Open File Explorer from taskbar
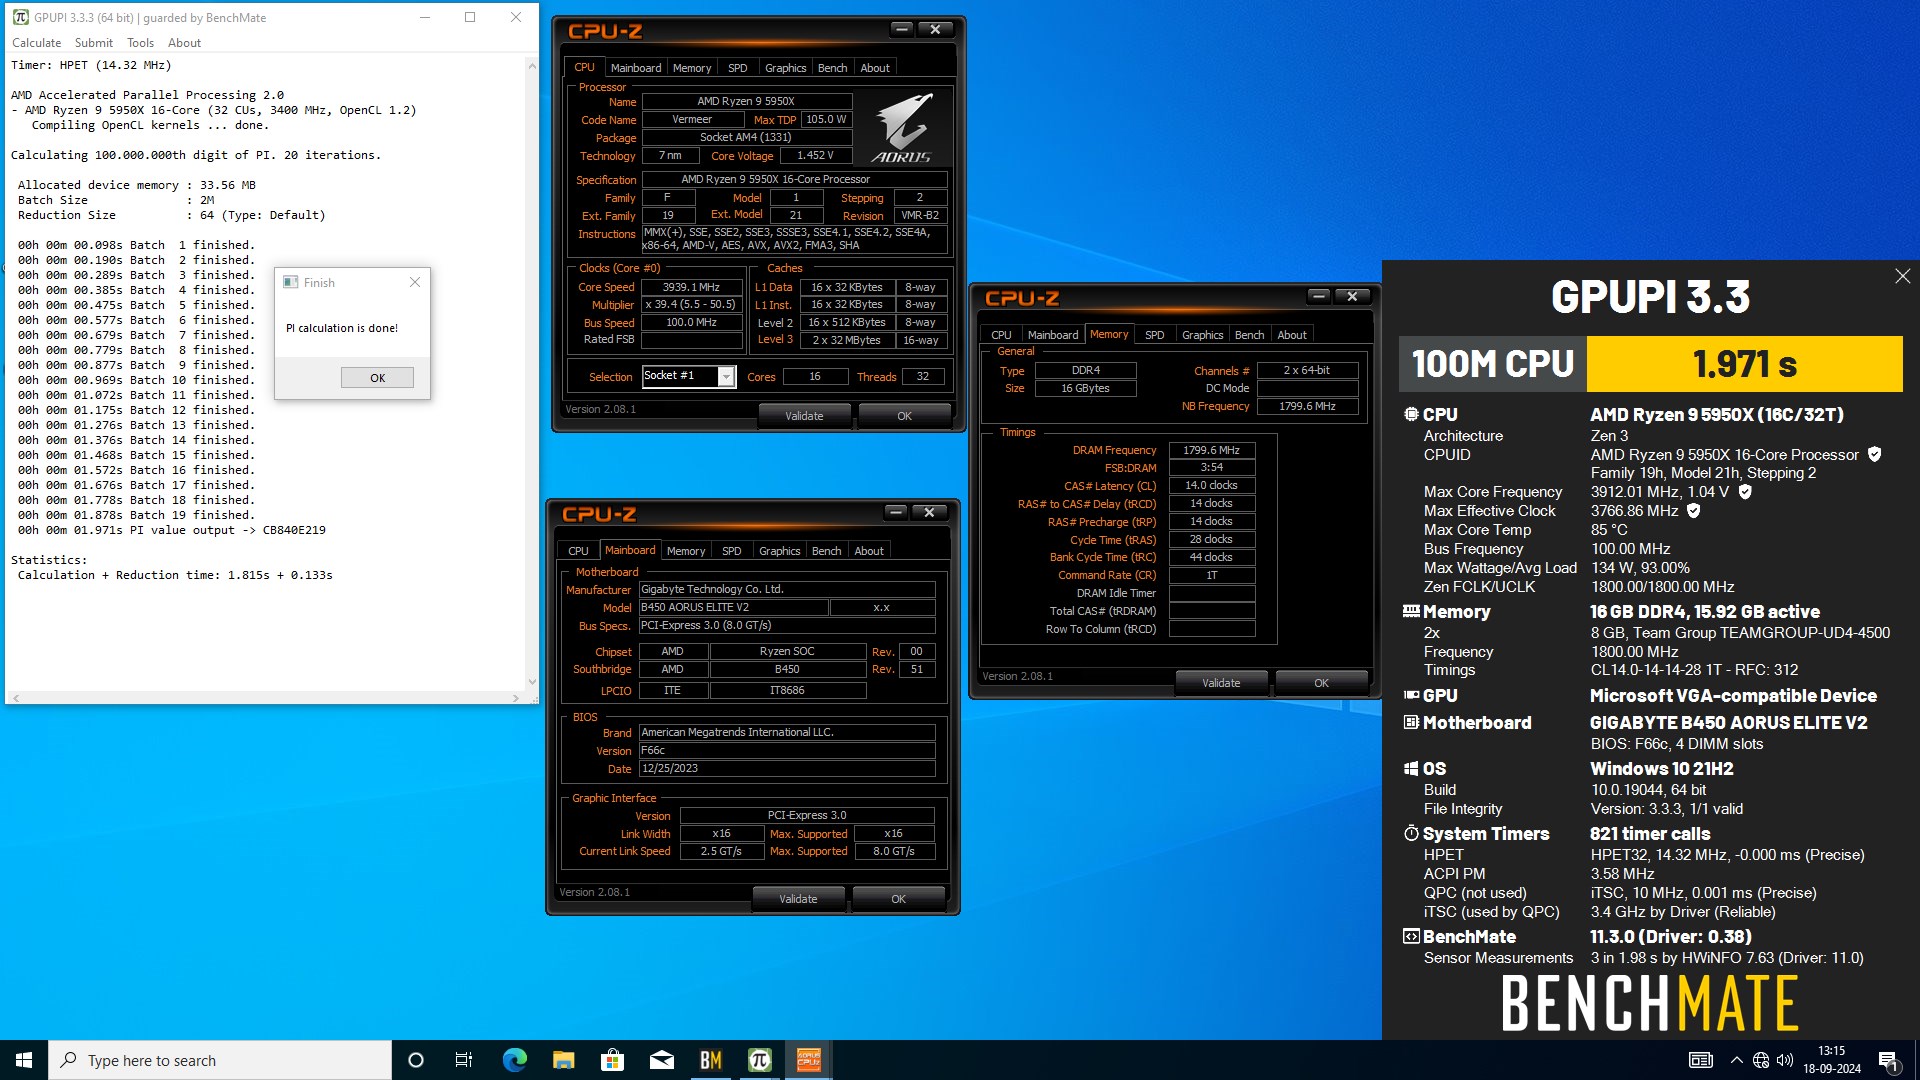1920x1080 pixels. click(x=563, y=1060)
